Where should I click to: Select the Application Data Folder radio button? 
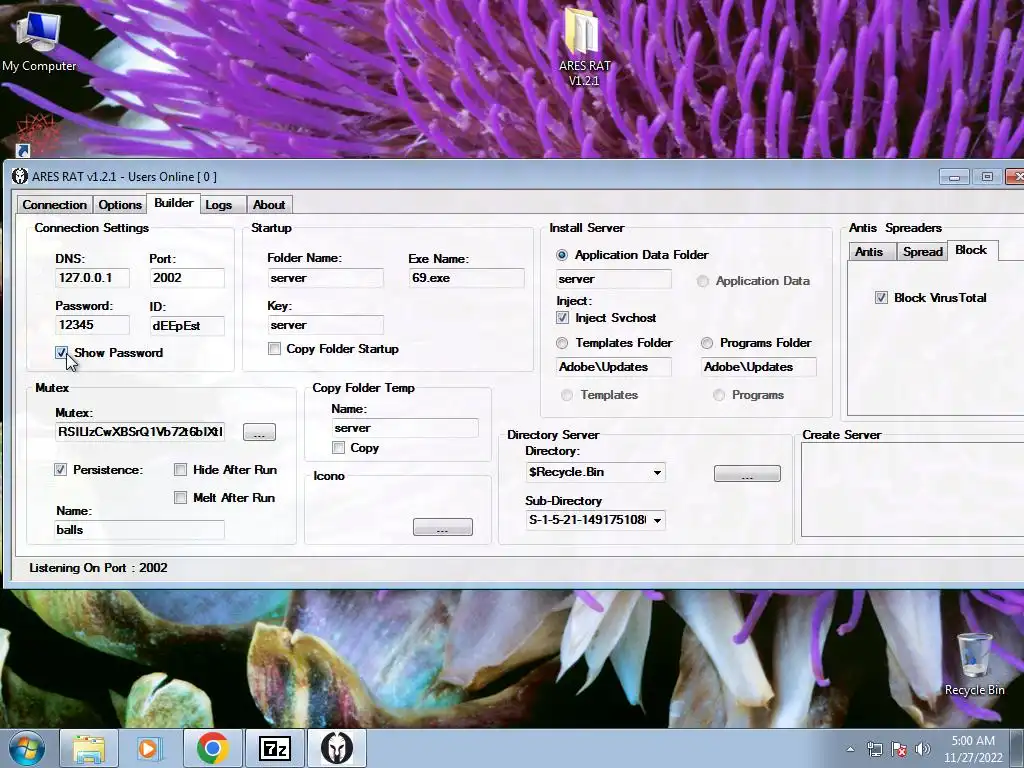562,255
